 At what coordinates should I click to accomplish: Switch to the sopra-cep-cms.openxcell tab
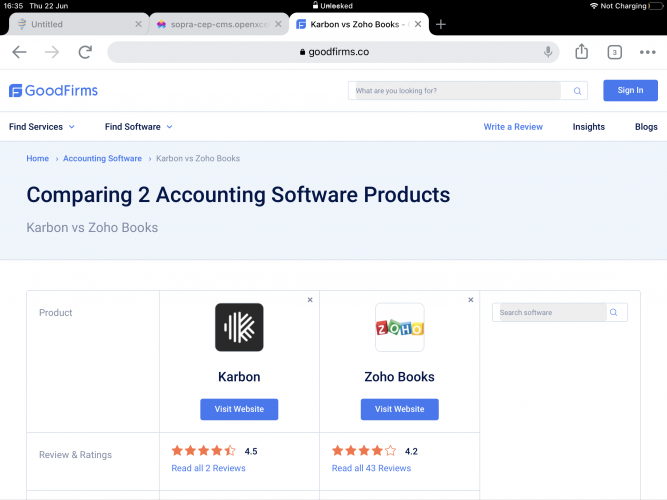click(219, 24)
